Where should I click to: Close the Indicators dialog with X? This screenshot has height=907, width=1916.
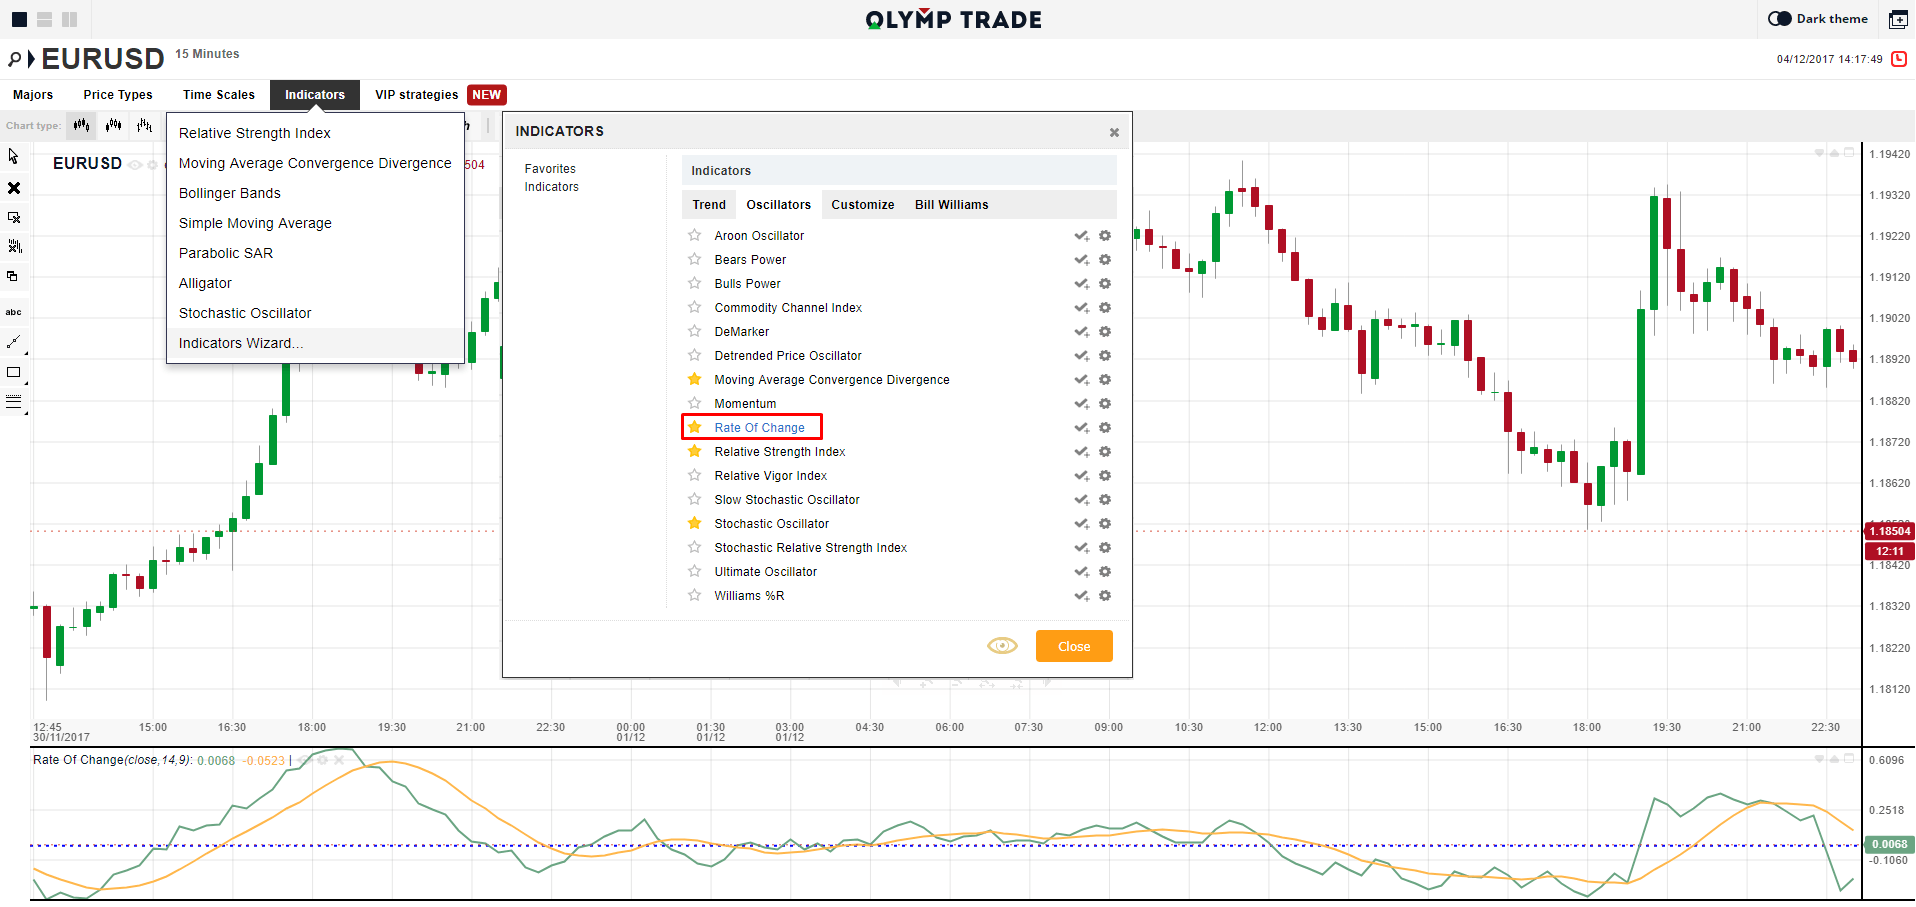click(x=1114, y=132)
